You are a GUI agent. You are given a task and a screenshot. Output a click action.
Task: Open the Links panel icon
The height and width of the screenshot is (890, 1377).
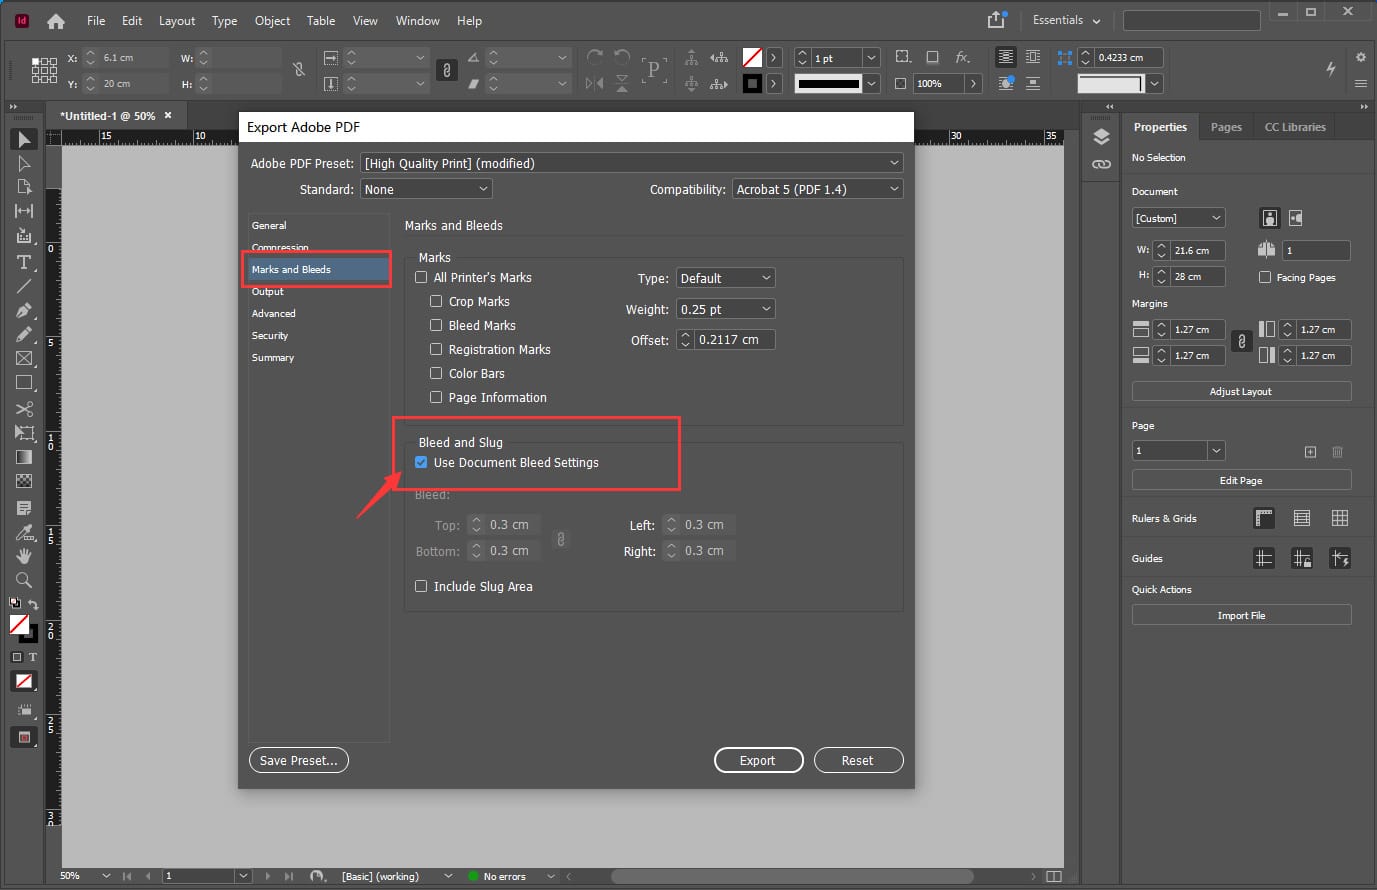click(1101, 164)
